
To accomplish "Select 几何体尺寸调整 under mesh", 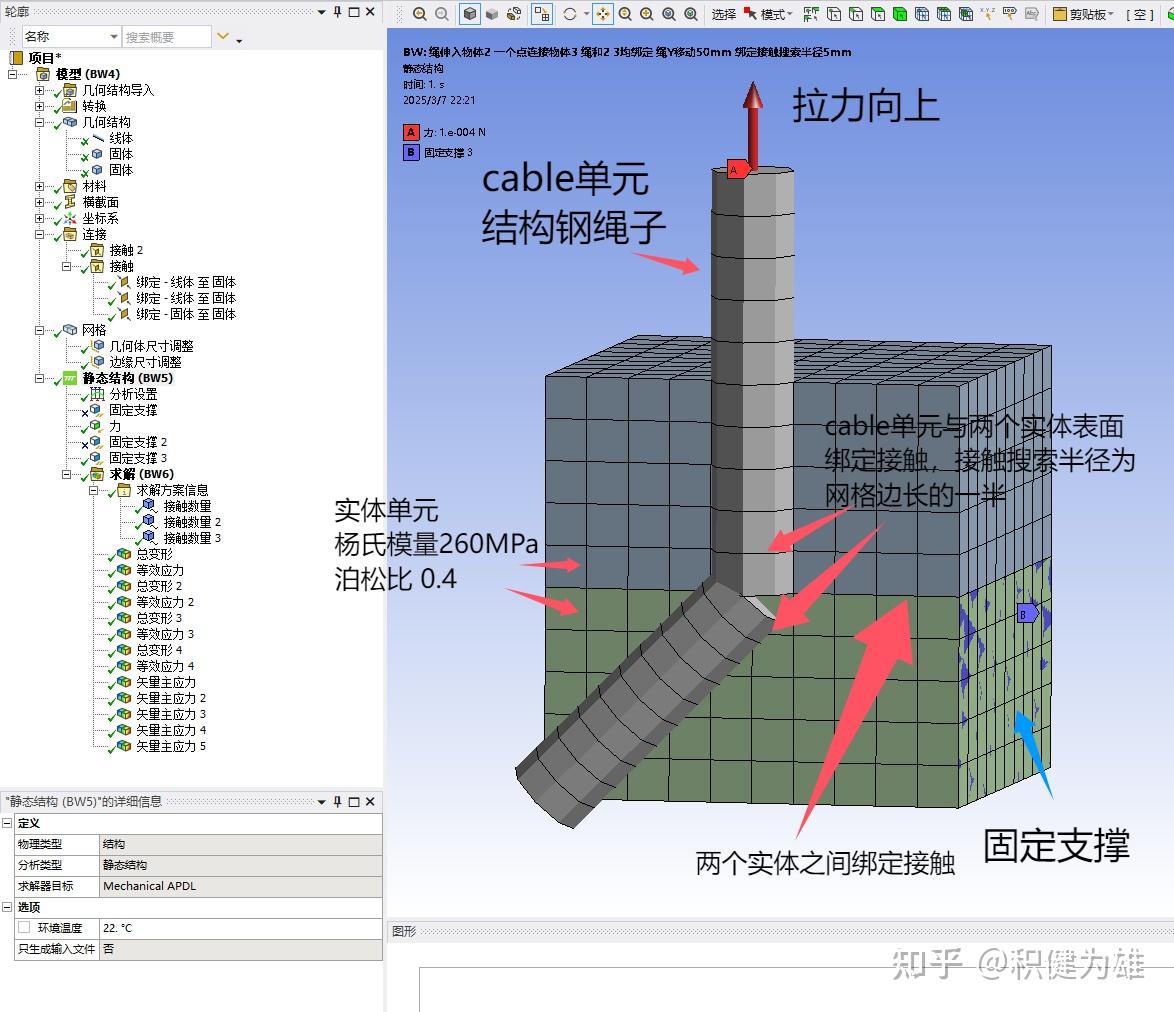I will pos(151,346).
